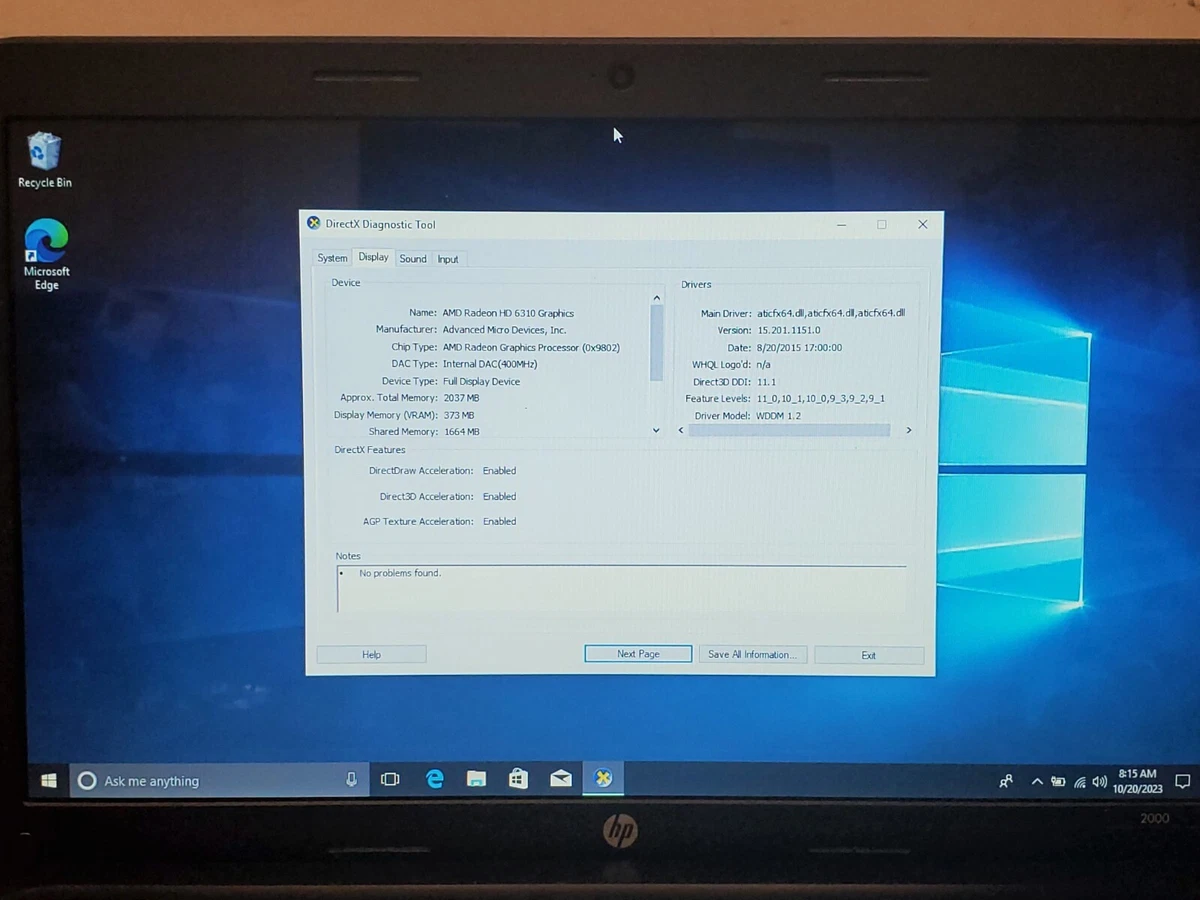Select main driver aticfx64.dll text

(x=831, y=313)
